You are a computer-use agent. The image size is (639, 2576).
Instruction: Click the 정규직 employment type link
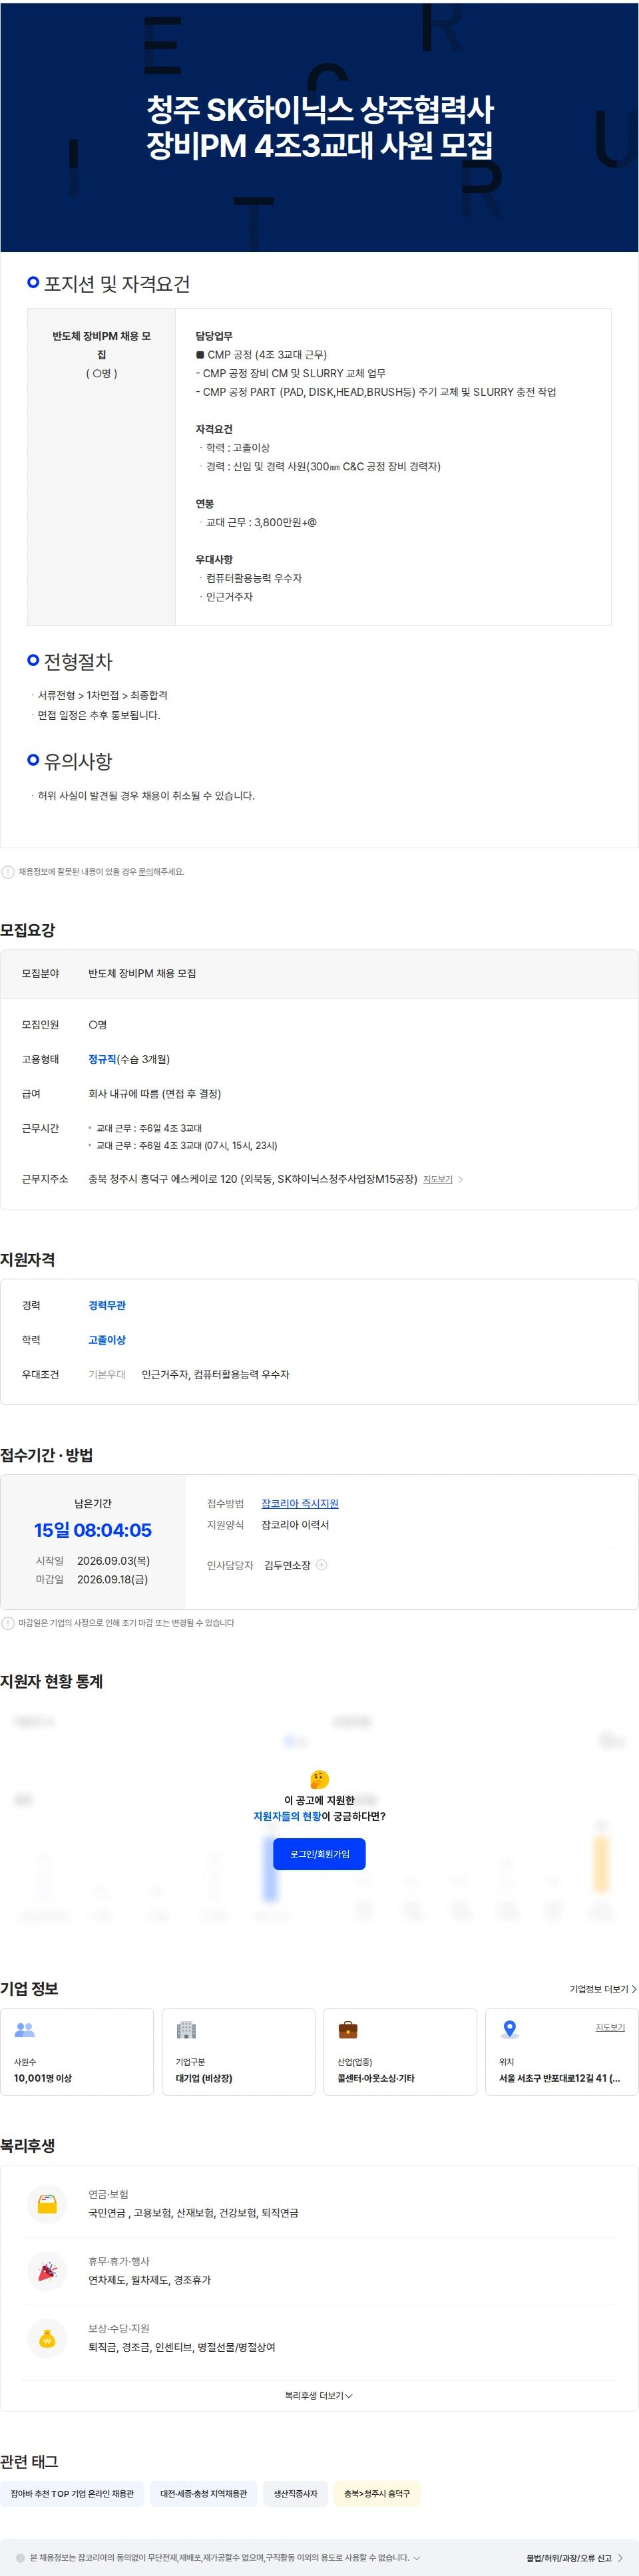coord(102,1059)
